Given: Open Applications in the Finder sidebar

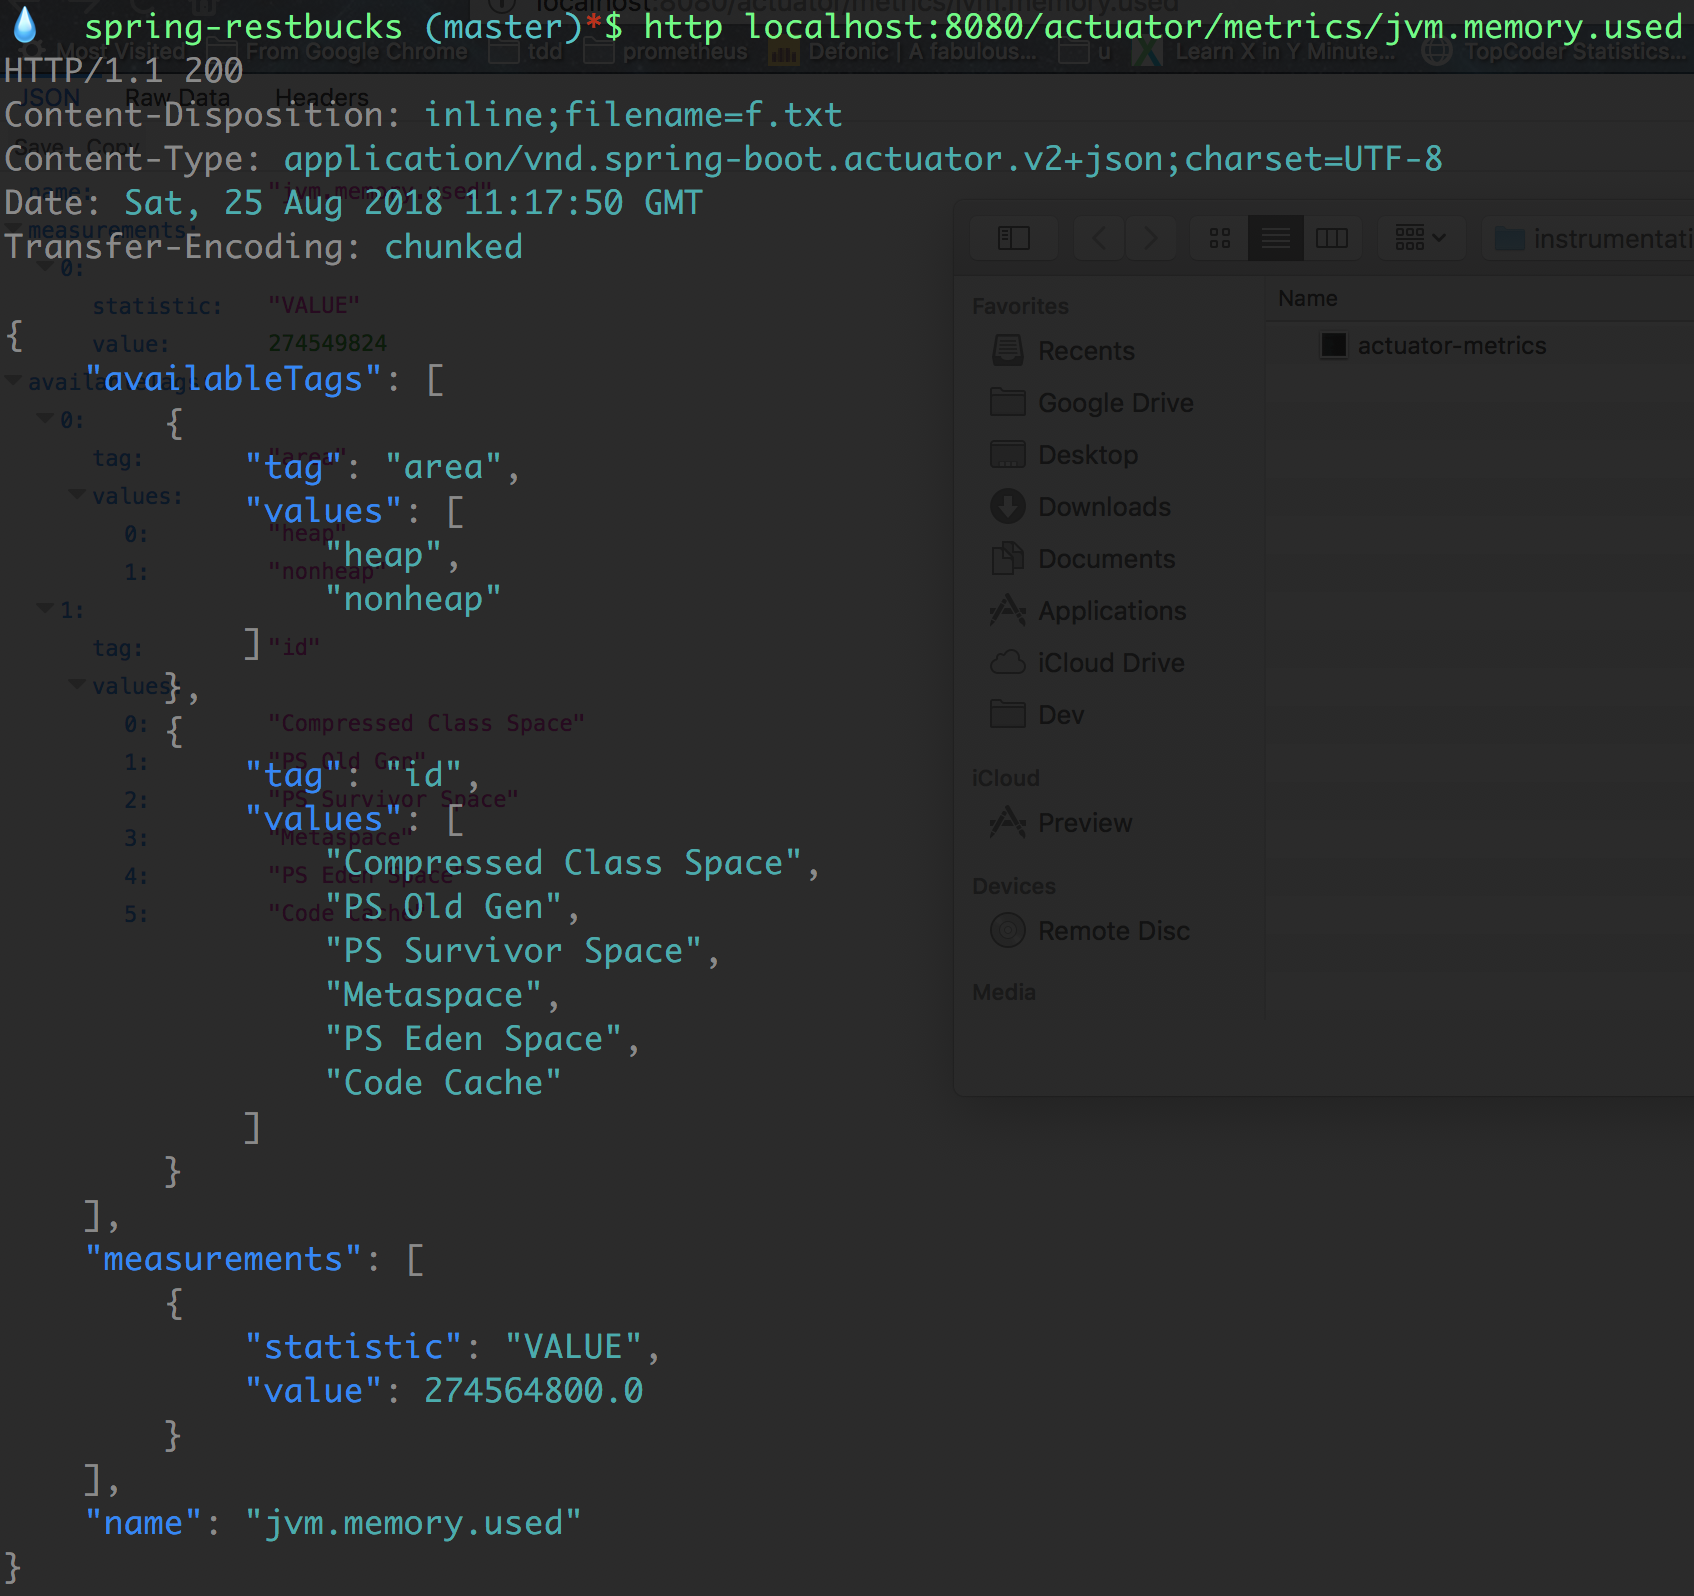Looking at the screenshot, I should [x=1111, y=611].
